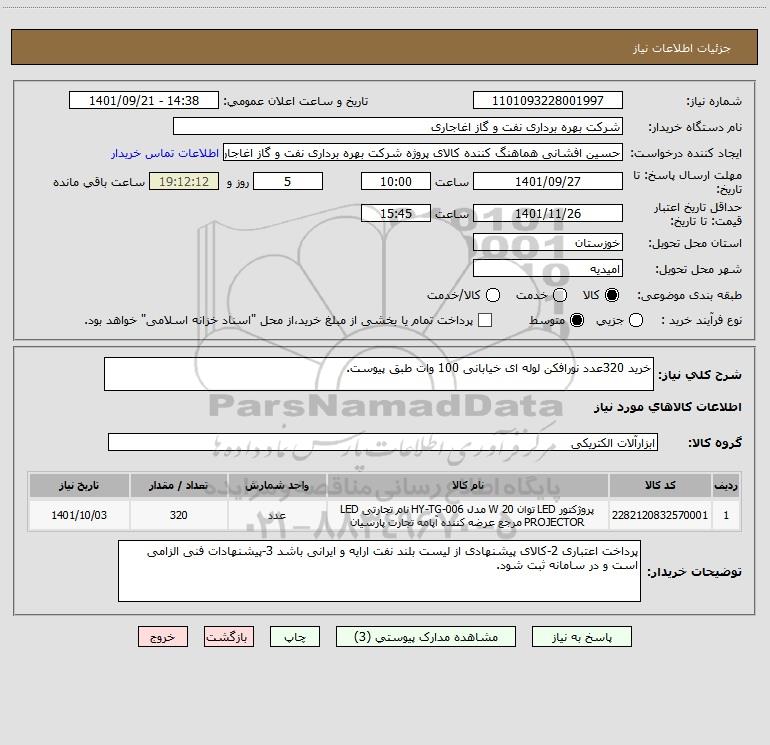Click the unit cell عدد
Image resolution: width=770 pixels, height=745 pixels.
coord(277,515)
